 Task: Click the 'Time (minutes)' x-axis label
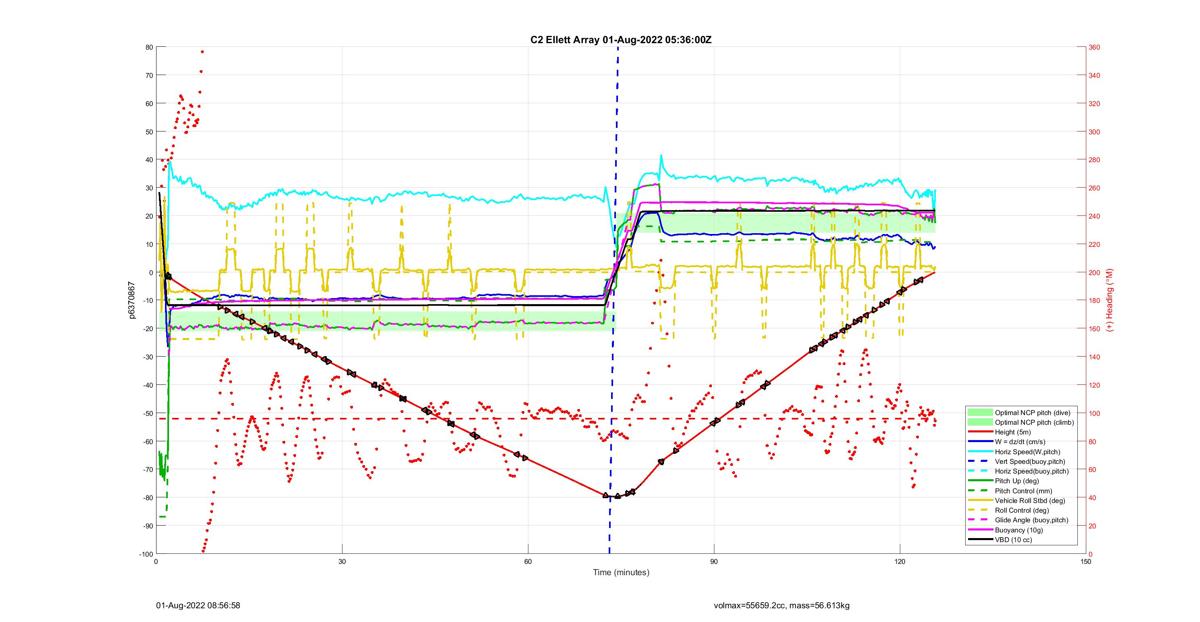click(x=621, y=573)
